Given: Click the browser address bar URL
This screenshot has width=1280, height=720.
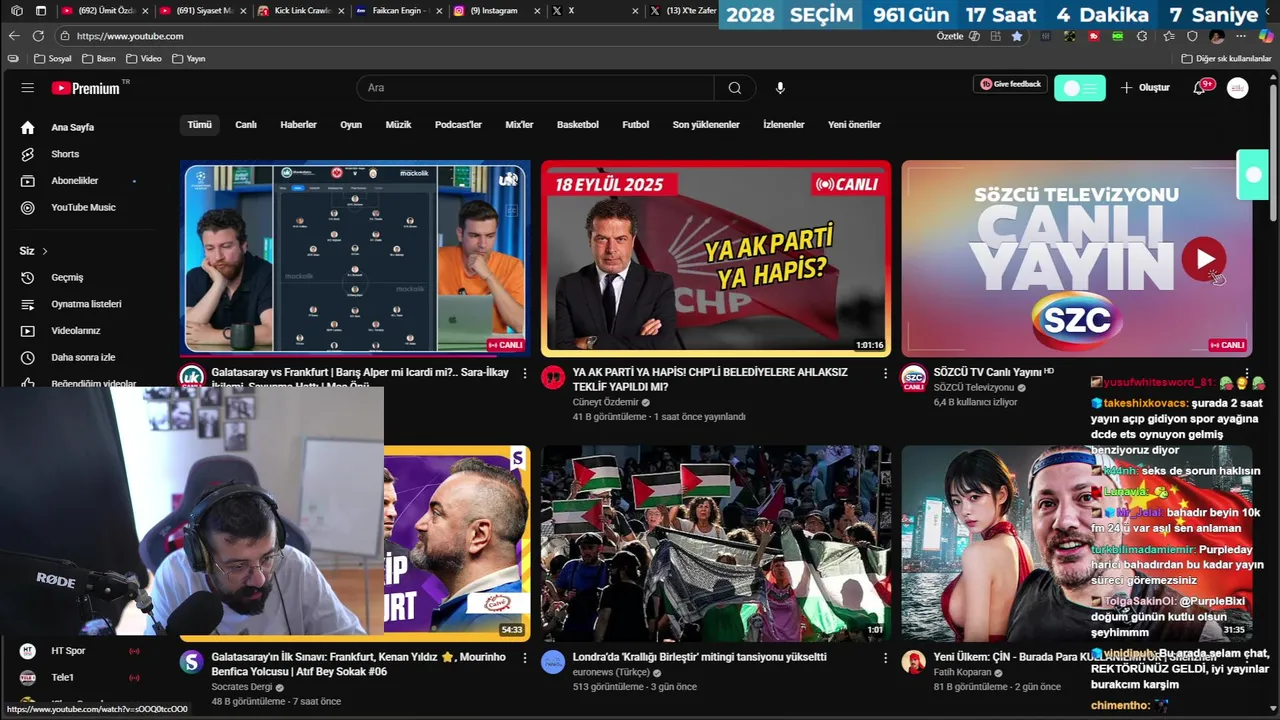Looking at the screenshot, I should pos(130,36).
